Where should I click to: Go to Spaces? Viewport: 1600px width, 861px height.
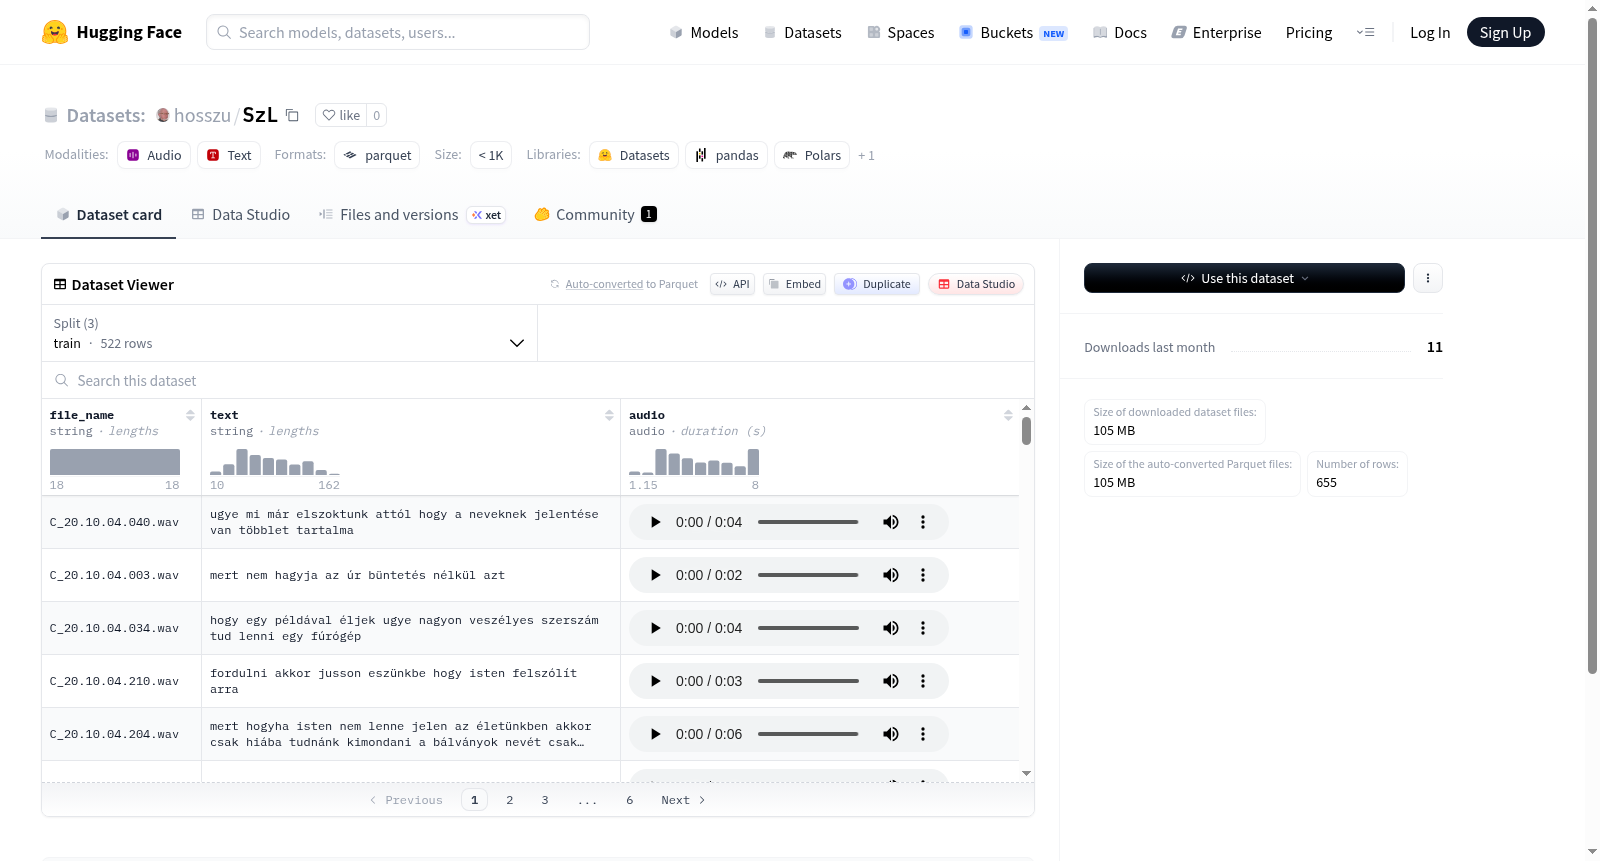click(x=900, y=32)
